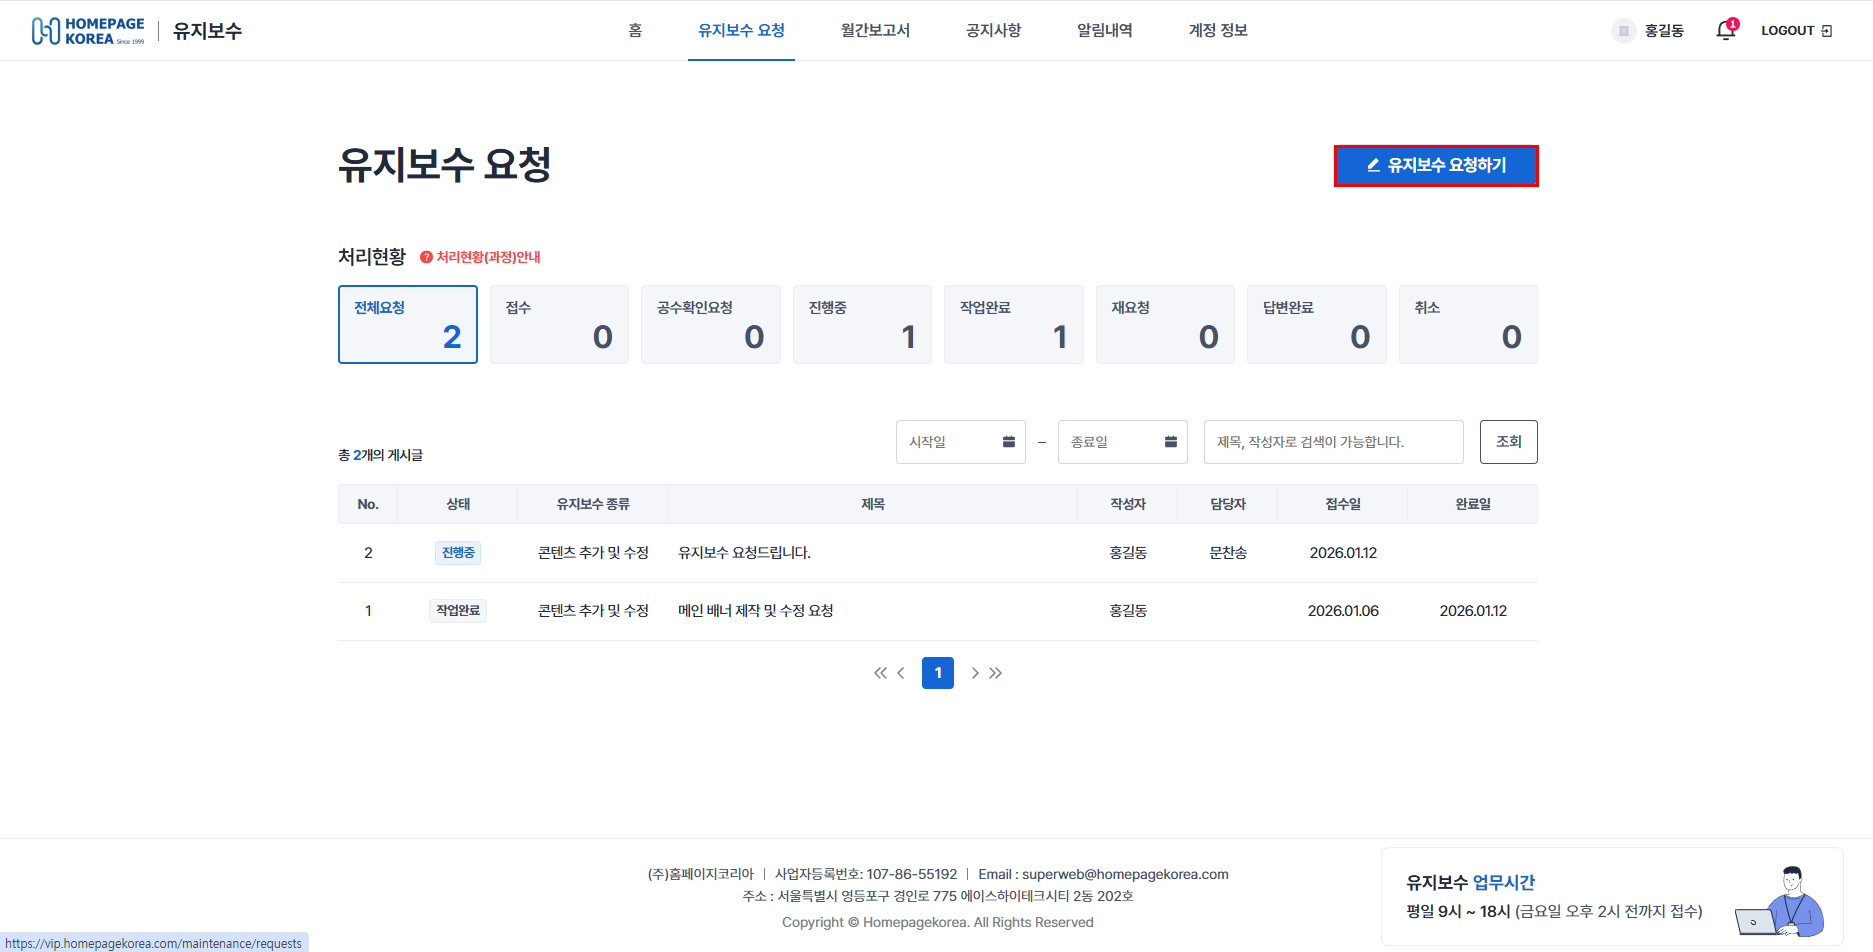Click the question mark icon beside 처리현황
Image resolution: width=1873 pixels, height=952 pixels.
click(425, 256)
